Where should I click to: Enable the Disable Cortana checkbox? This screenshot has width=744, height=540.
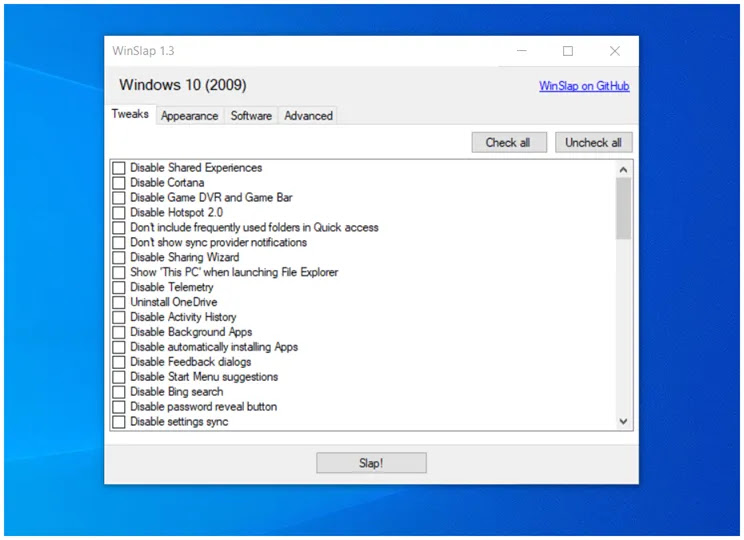(119, 183)
